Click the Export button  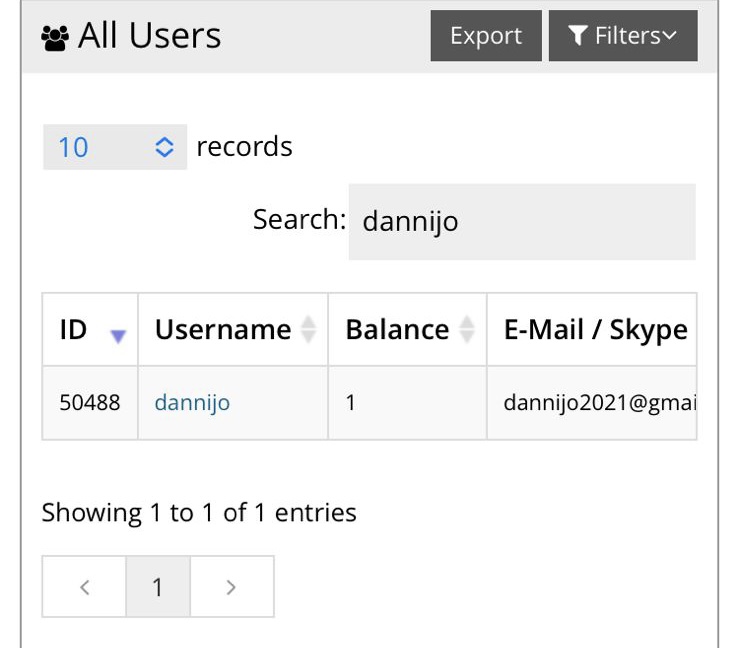tap(486, 36)
